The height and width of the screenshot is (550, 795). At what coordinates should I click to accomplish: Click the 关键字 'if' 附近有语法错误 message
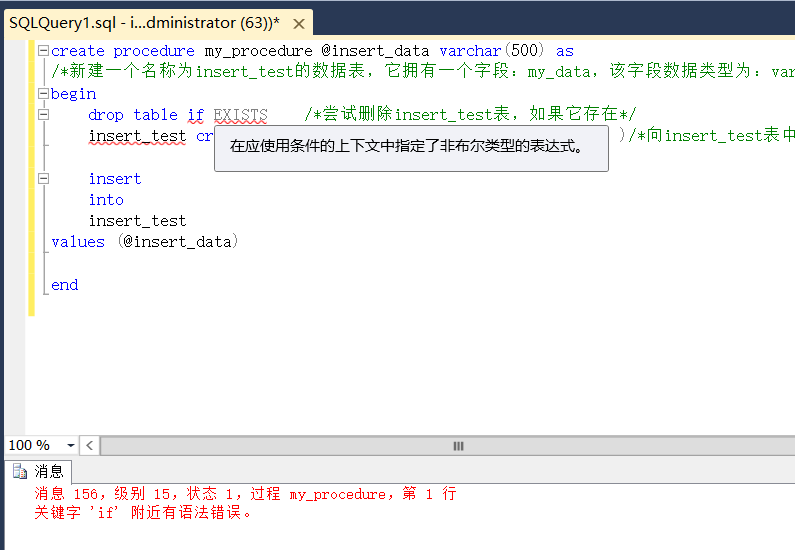coord(143,512)
